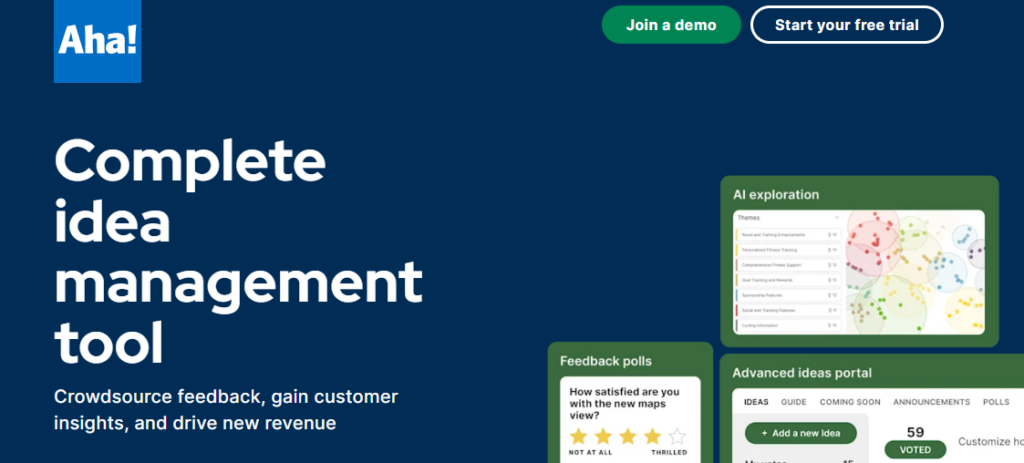The width and height of the screenshot is (1024, 463).
Task: Click the fourth star rating
Action: [652, 436]
